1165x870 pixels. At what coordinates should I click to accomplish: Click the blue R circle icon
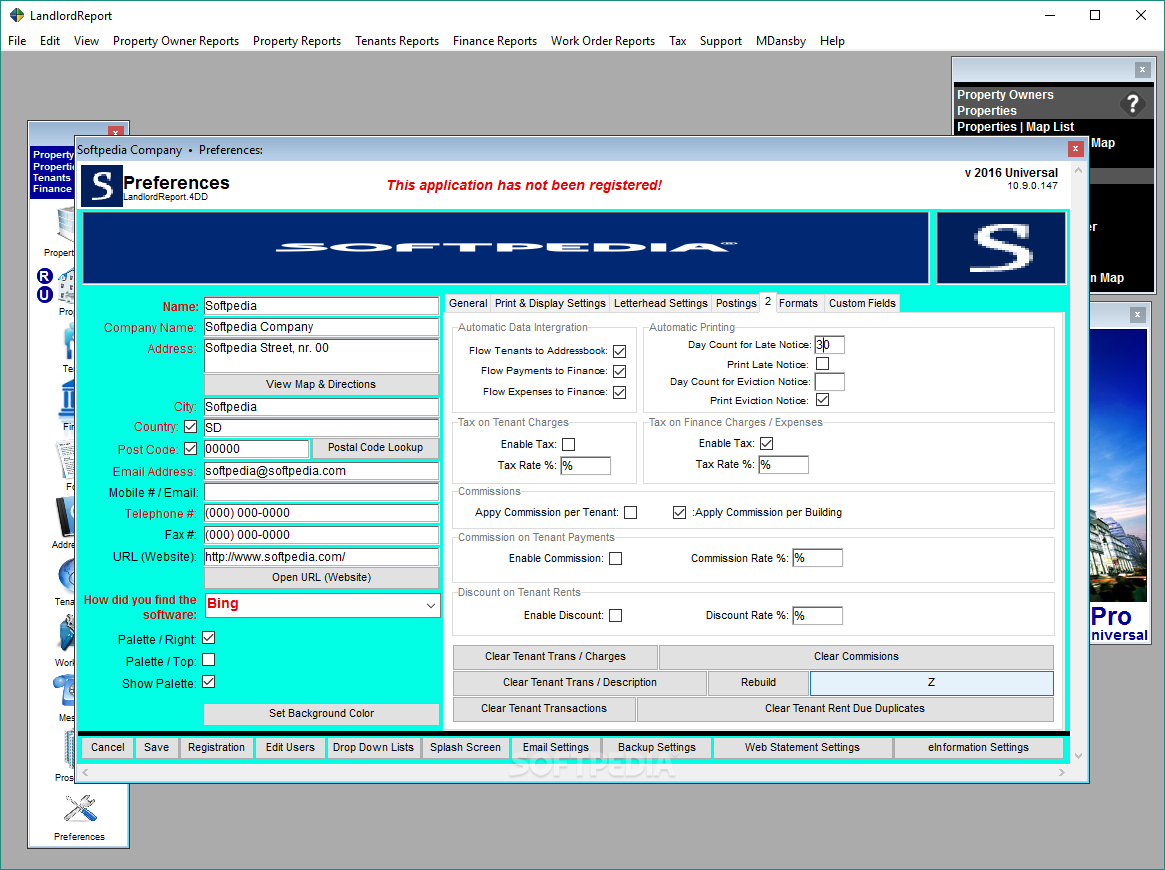[45, 276]
